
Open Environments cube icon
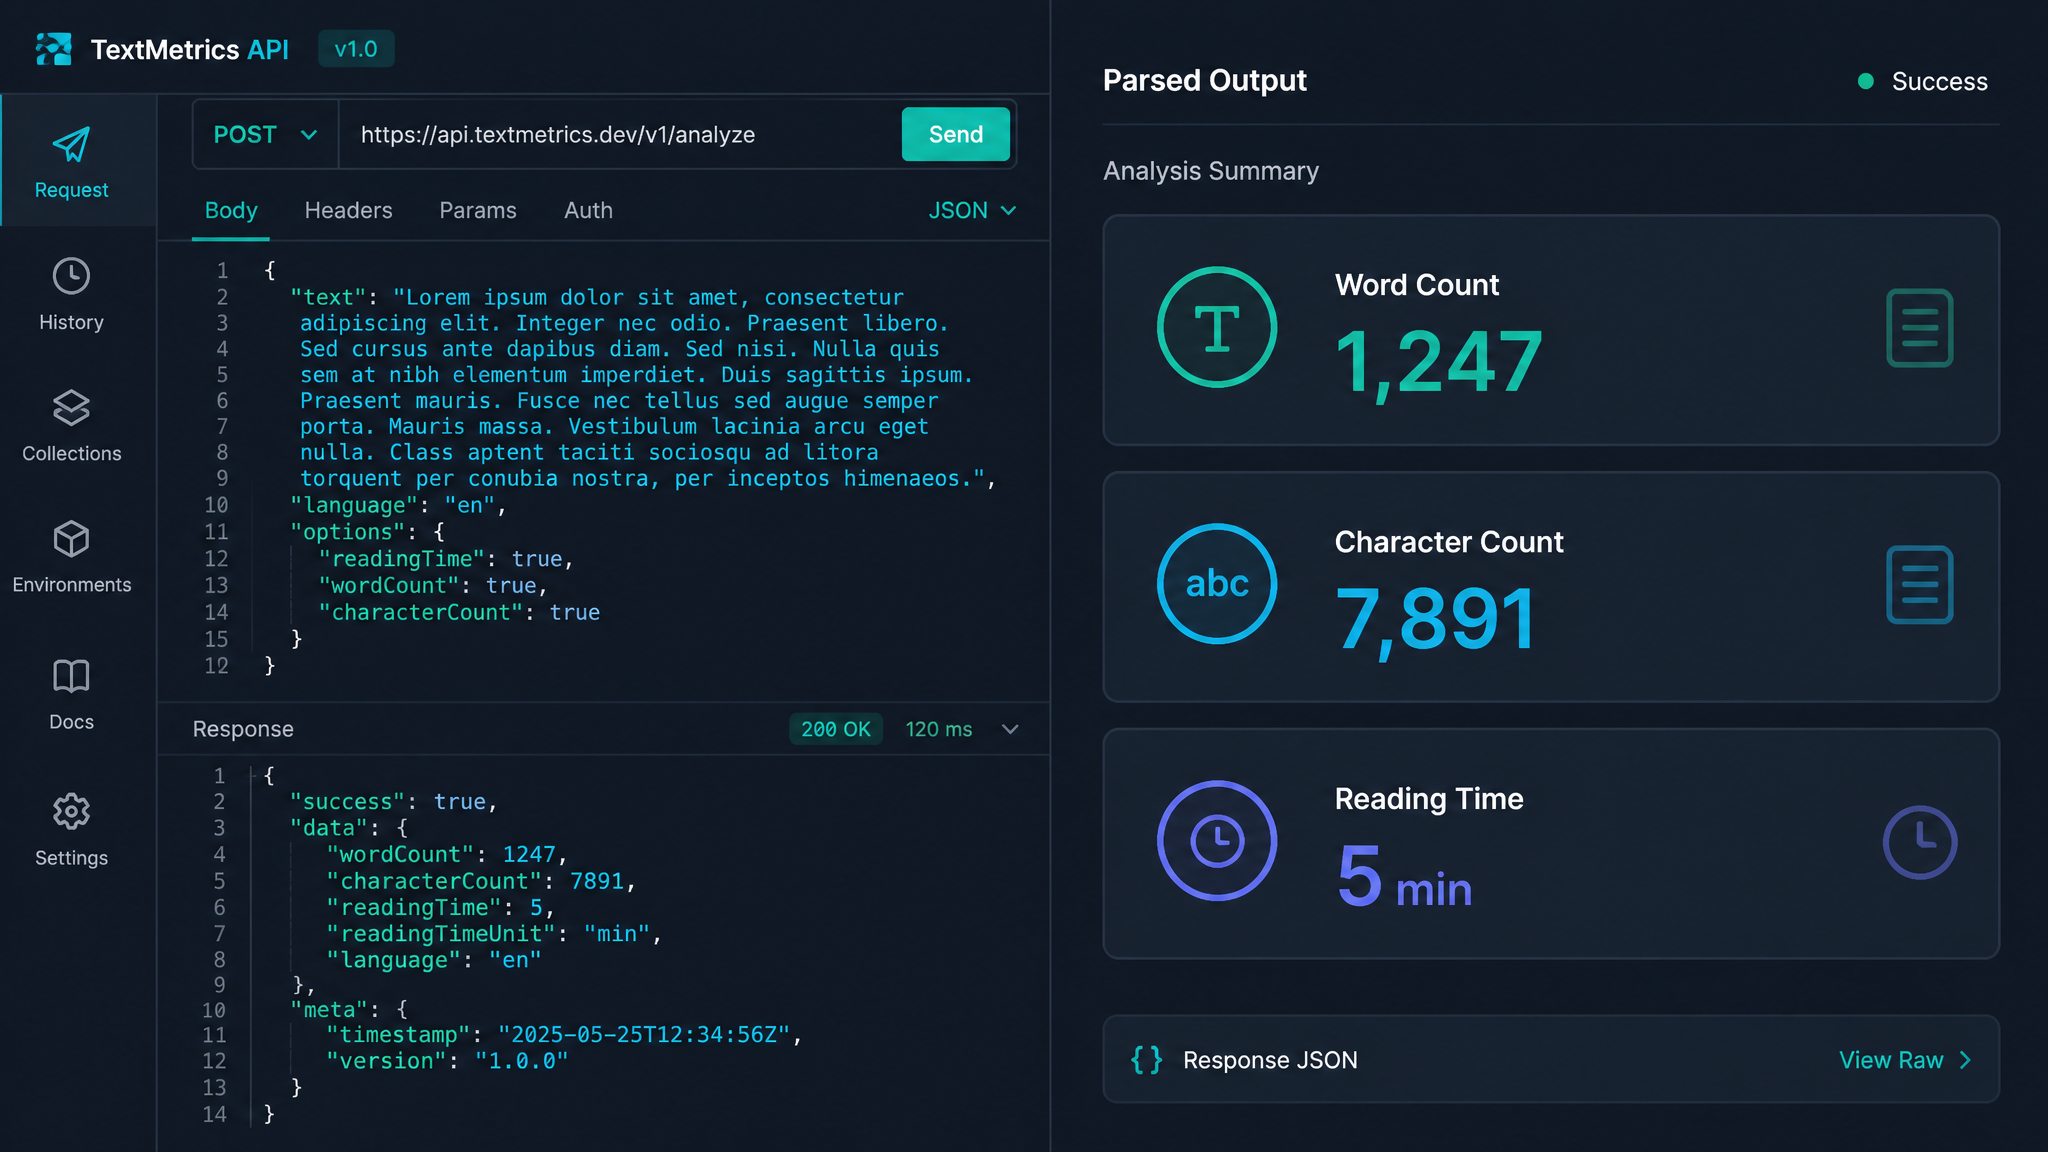pyautogui.click(x=71, y=539)
